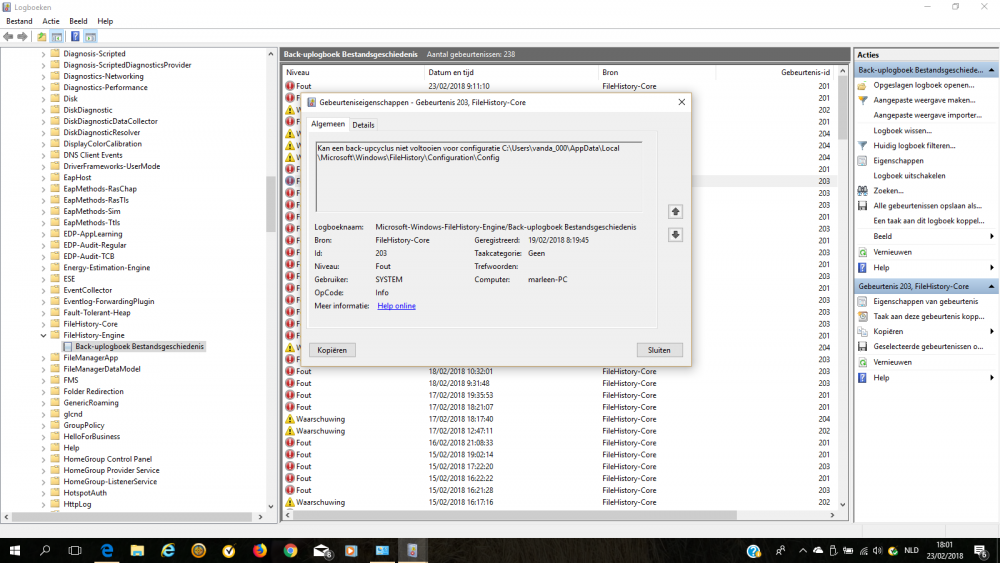Click the binoculars icon next to Zoeken

coord(862,191)
